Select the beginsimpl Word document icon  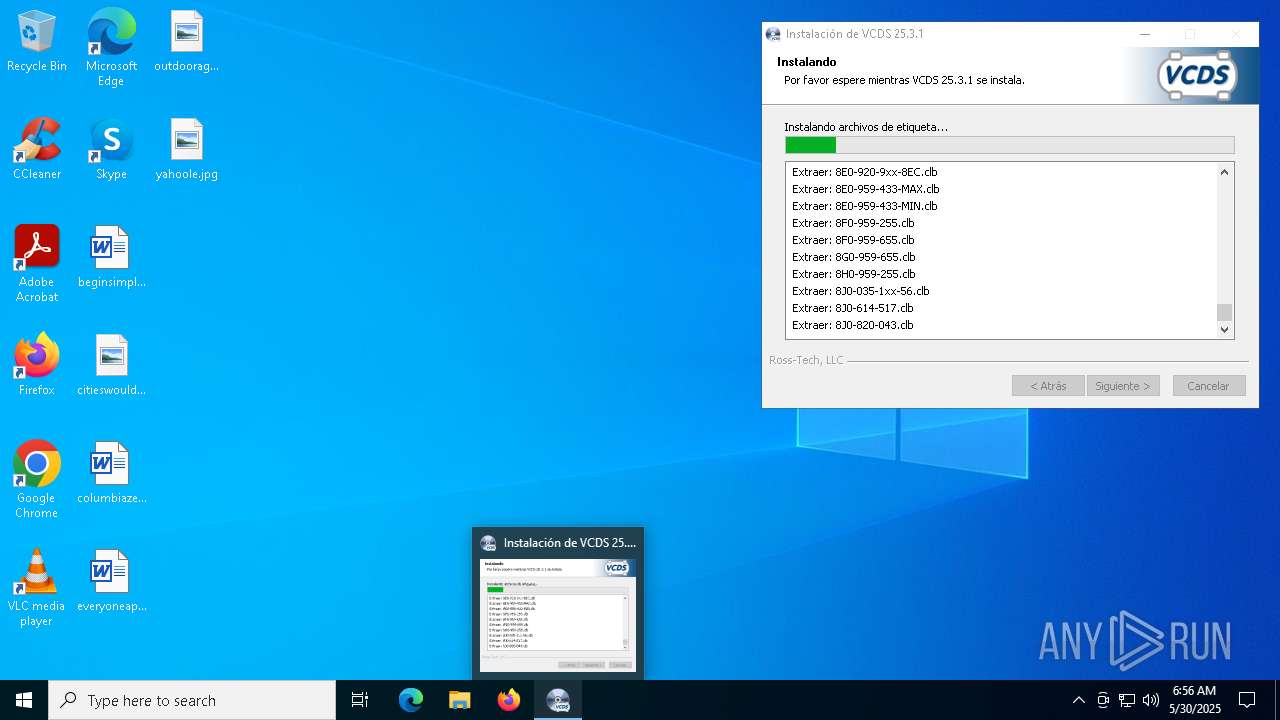click(111, 258)
